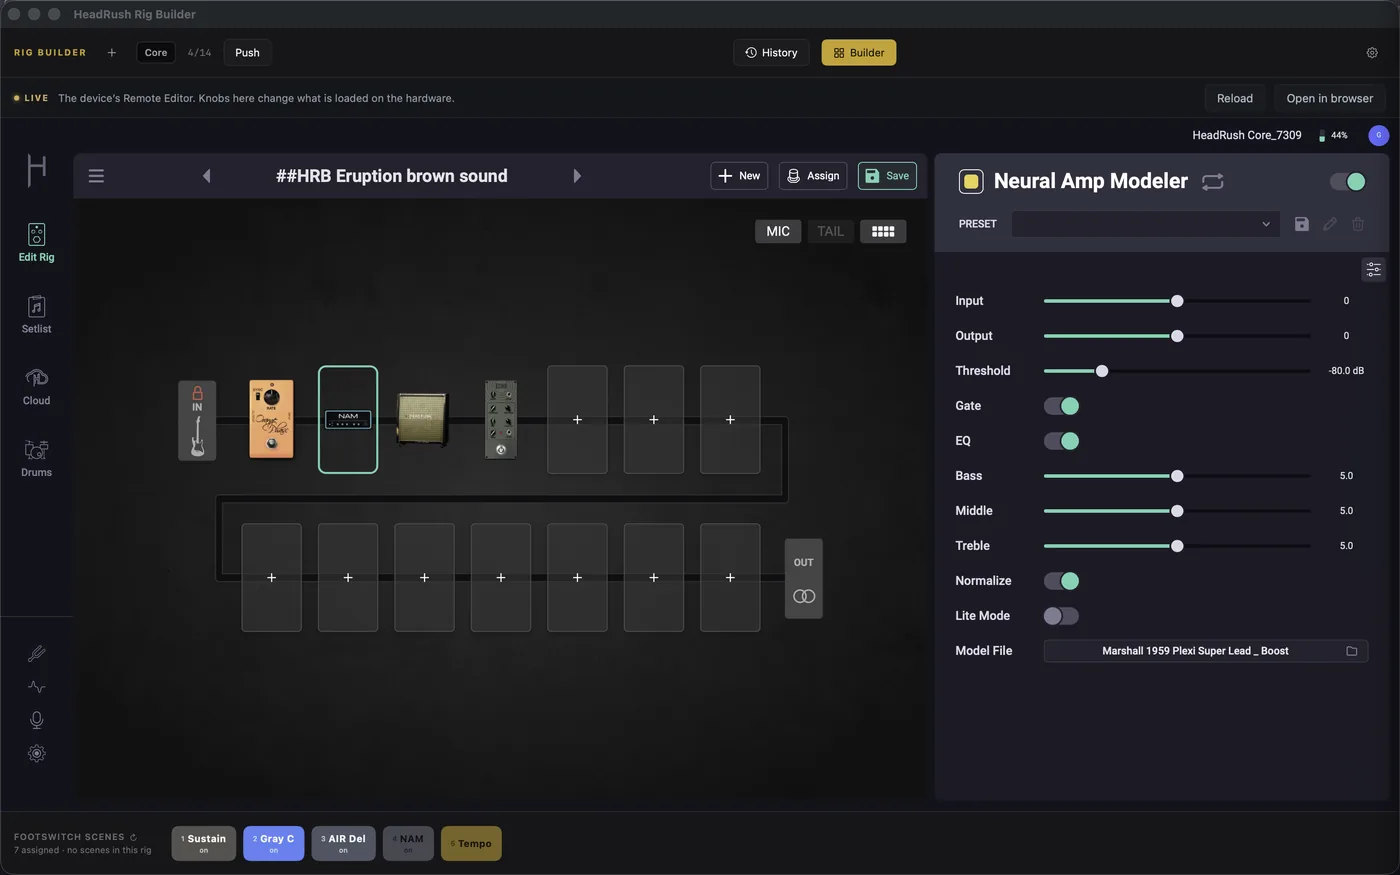Enable Lite Mode switch
The width and height of the screenshot is (1400, 875).
(x=1061, y=616)
